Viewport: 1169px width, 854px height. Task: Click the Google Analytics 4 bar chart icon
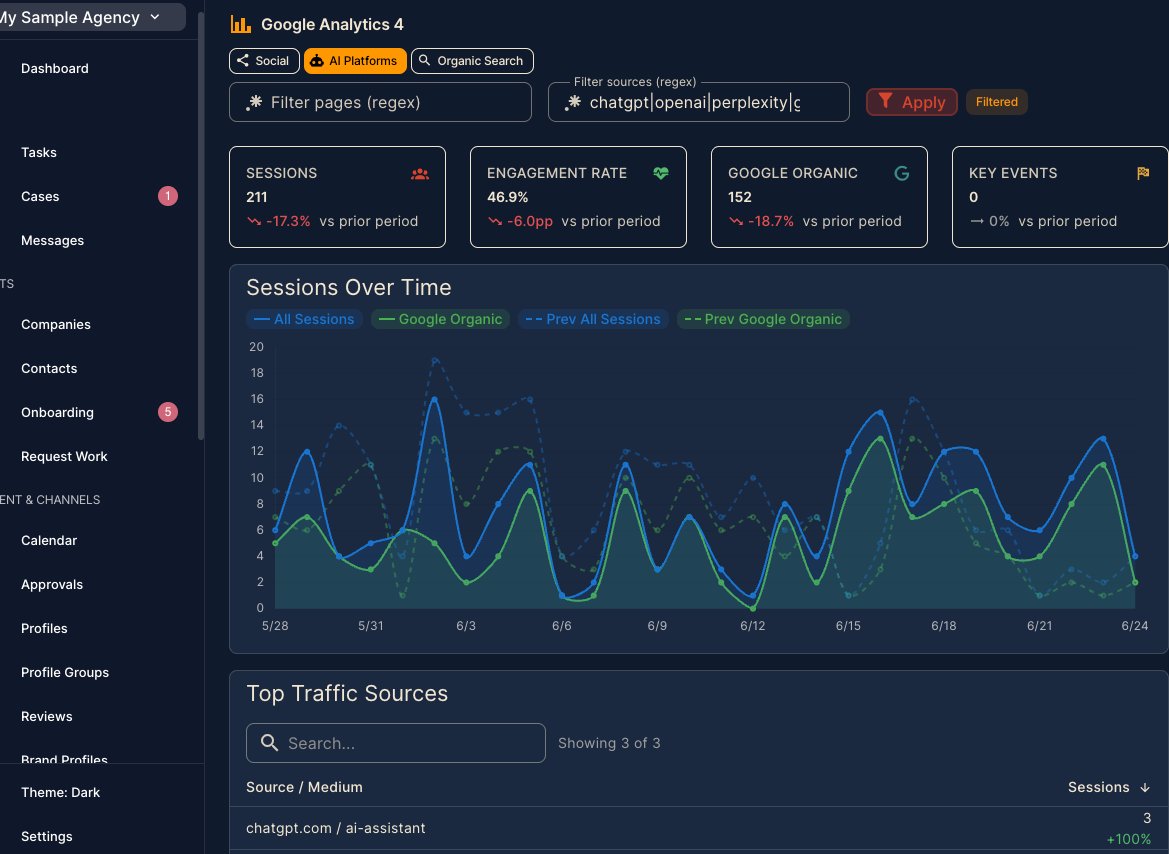coord(240,25)
